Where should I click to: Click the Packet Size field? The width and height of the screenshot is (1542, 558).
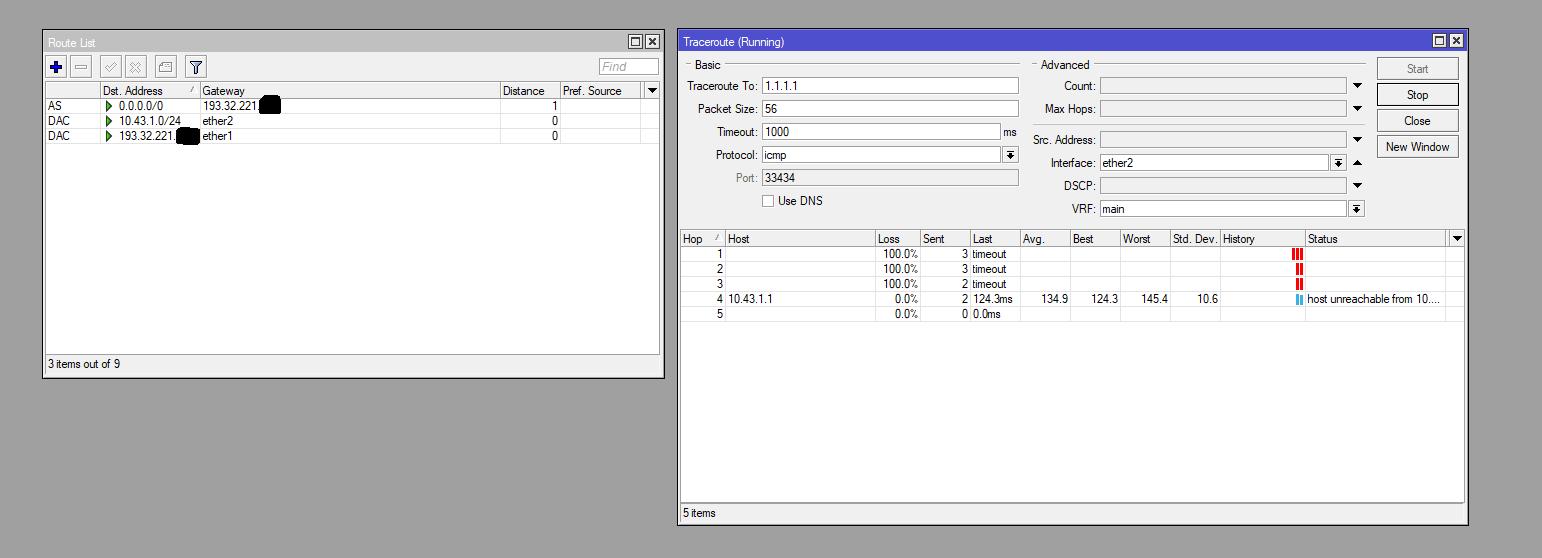tap(890, 108)
